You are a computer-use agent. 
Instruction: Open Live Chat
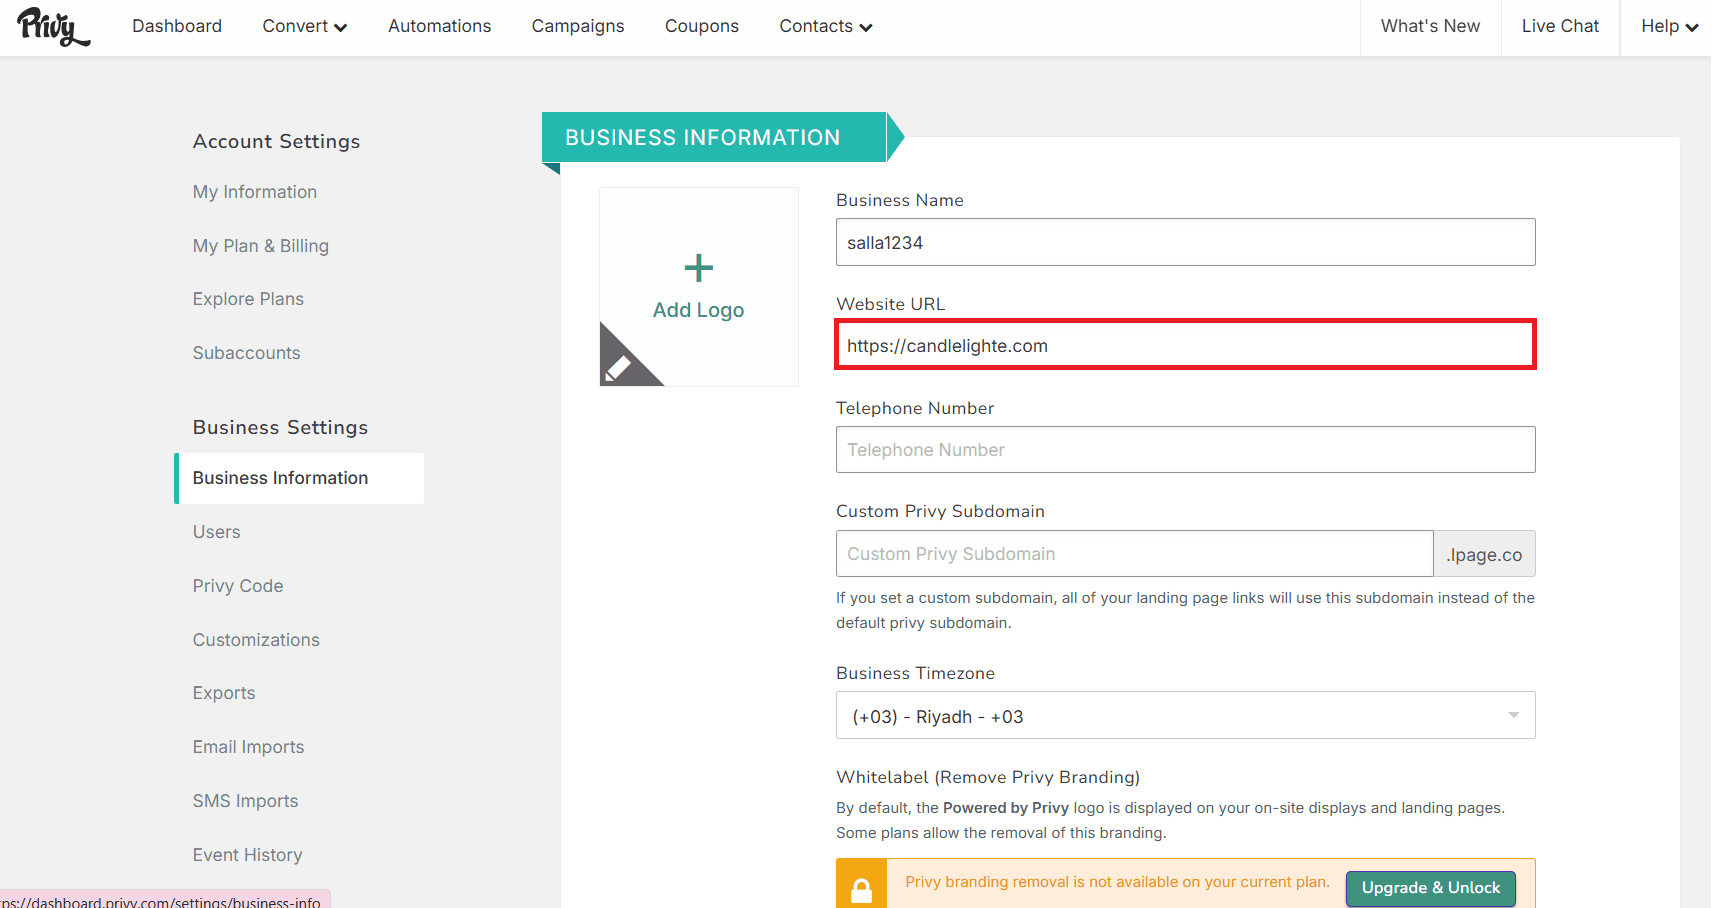click(x=1560, y=27)
